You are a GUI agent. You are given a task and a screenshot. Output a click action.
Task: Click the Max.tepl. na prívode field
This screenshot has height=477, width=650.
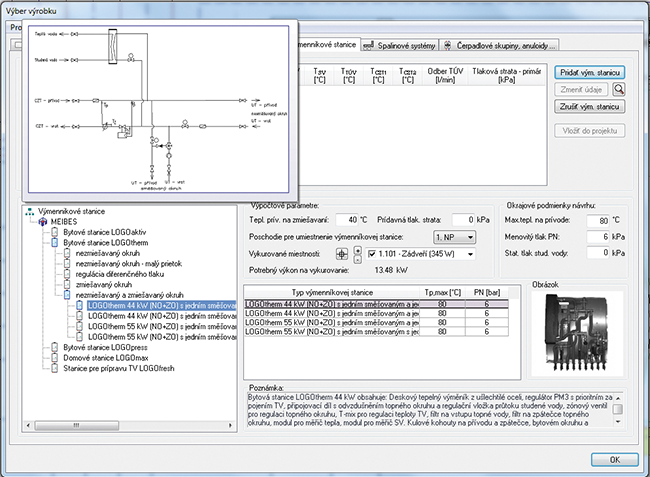[x=598, y=220]
